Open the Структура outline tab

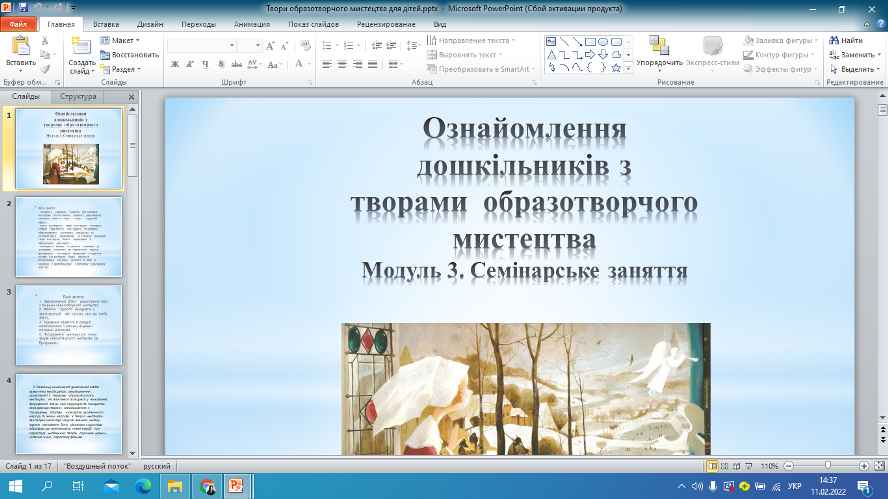click(78, 97)
